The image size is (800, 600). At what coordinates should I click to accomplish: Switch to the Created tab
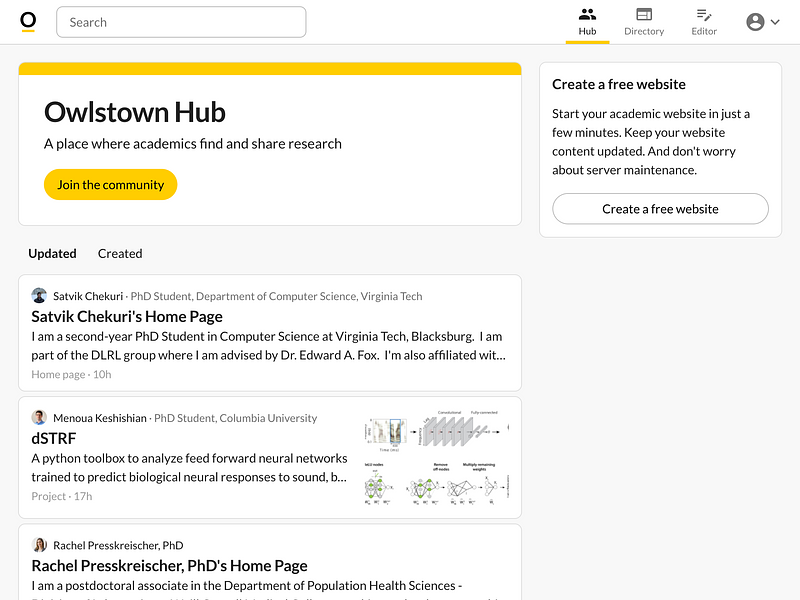[120, 254]
